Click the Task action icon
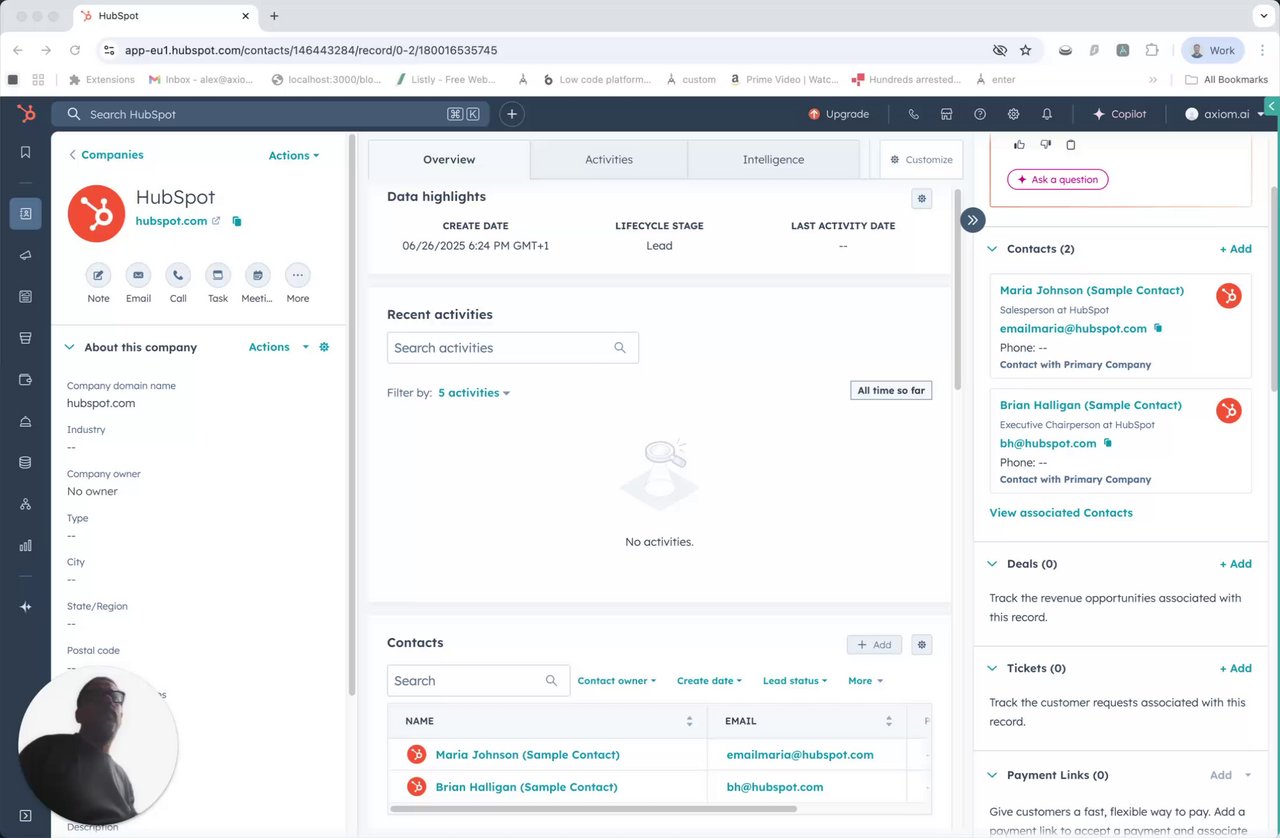 tap(218, 275)
